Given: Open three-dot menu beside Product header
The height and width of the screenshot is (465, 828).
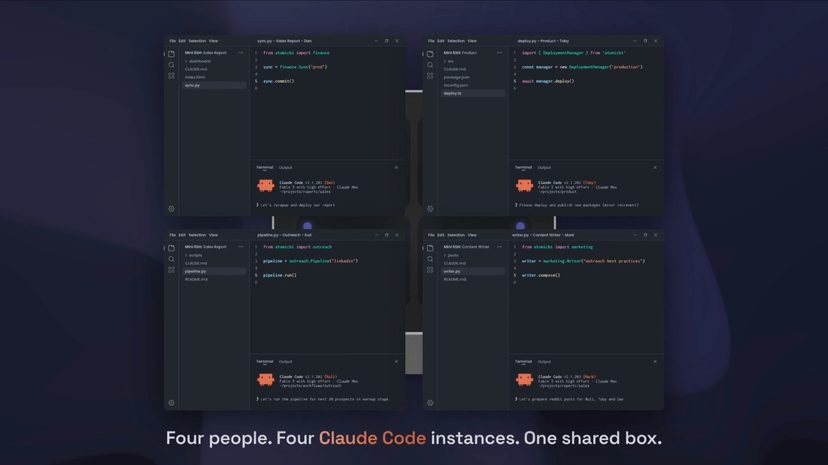Looking at the screenshot, I should [x=500, y=53].
